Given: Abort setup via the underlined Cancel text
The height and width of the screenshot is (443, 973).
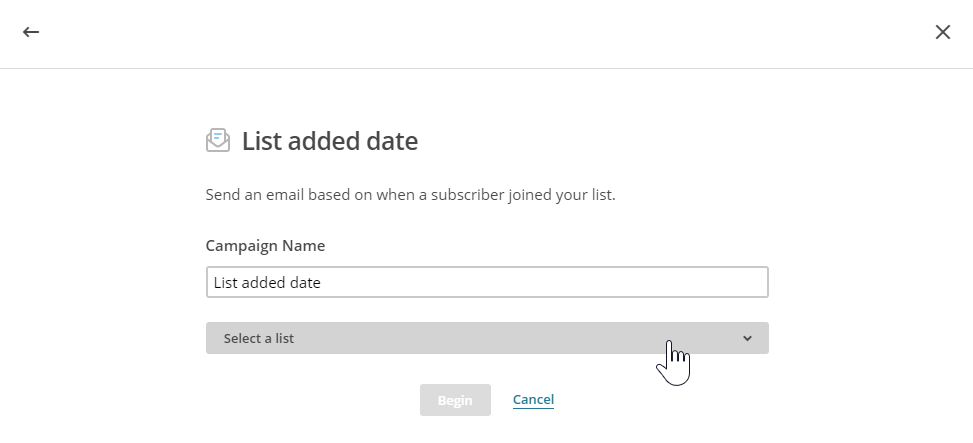Looking at the screenshot, I should point(533,400).
